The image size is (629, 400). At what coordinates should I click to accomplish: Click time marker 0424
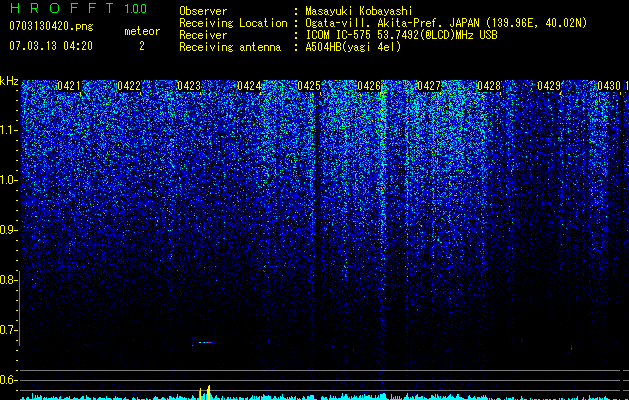click(249, 86)
